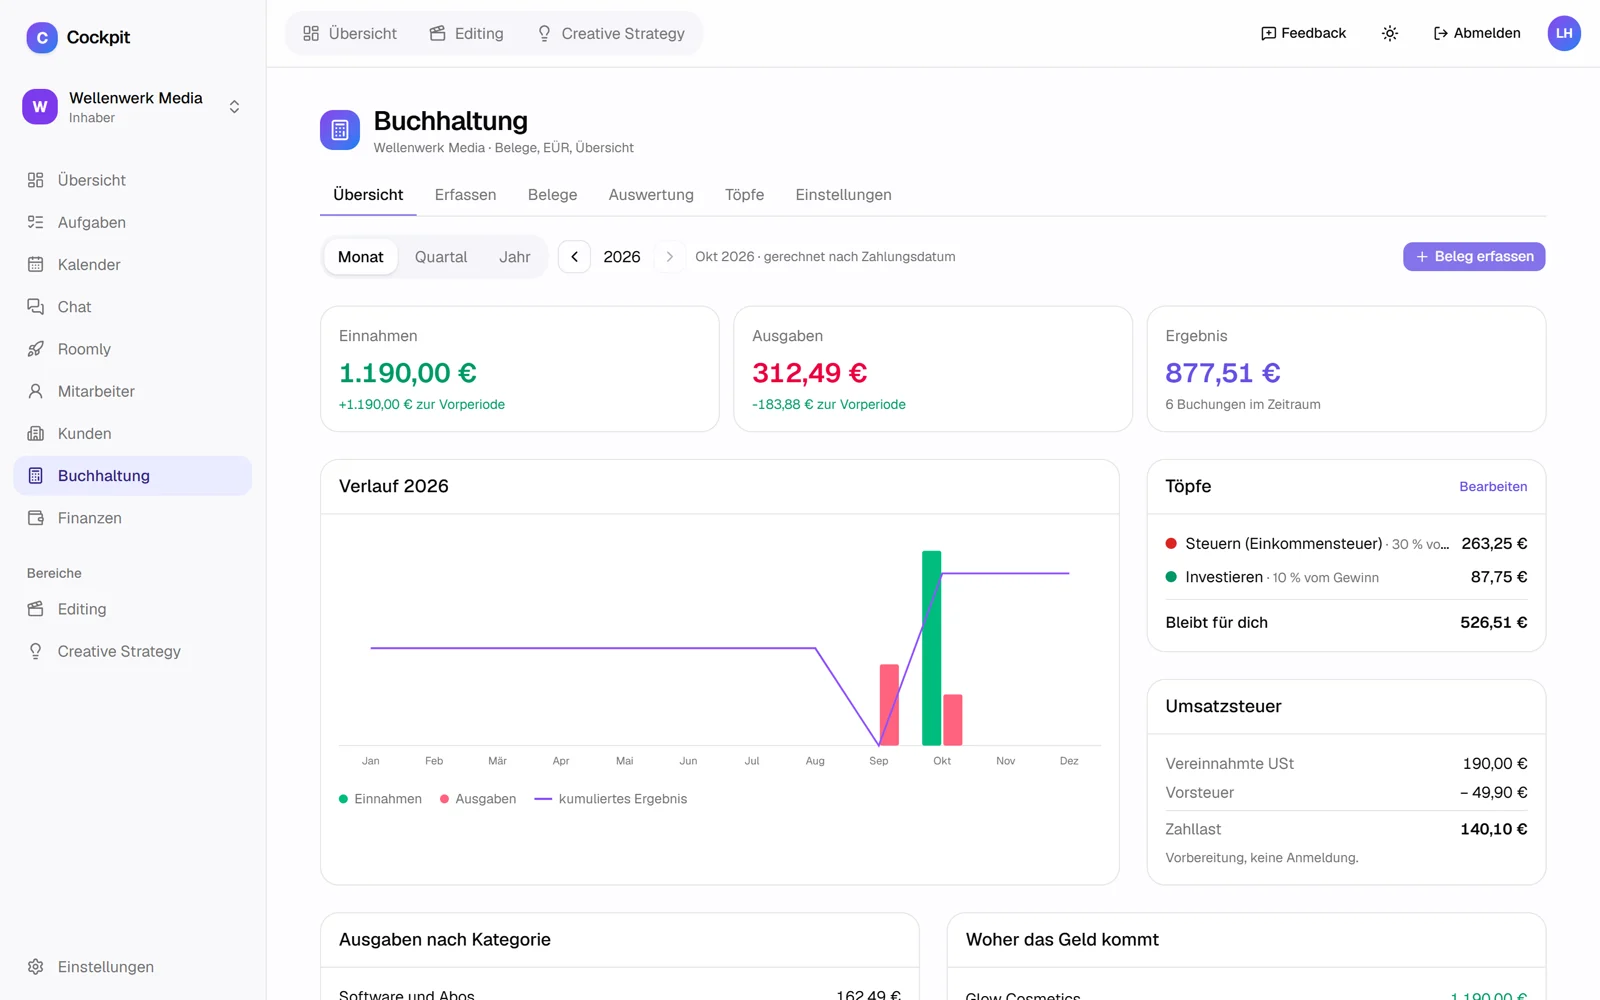The height and width of the screenshot is (1000, 1600).
Task: Open the Töpfe tab
Action: pyautogui.click(x=744, y=195)
